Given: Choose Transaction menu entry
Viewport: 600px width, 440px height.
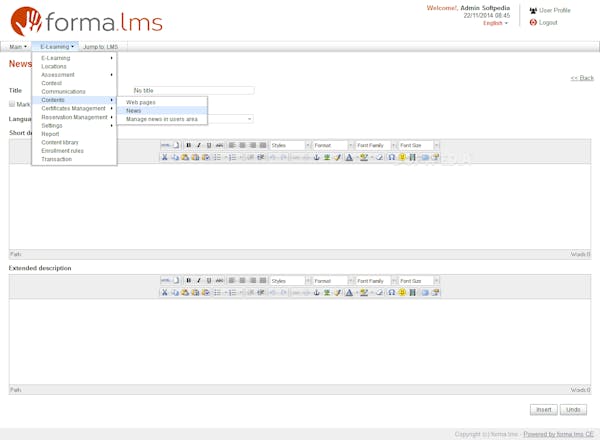Looking at the screenshot, I should [74, 159].
